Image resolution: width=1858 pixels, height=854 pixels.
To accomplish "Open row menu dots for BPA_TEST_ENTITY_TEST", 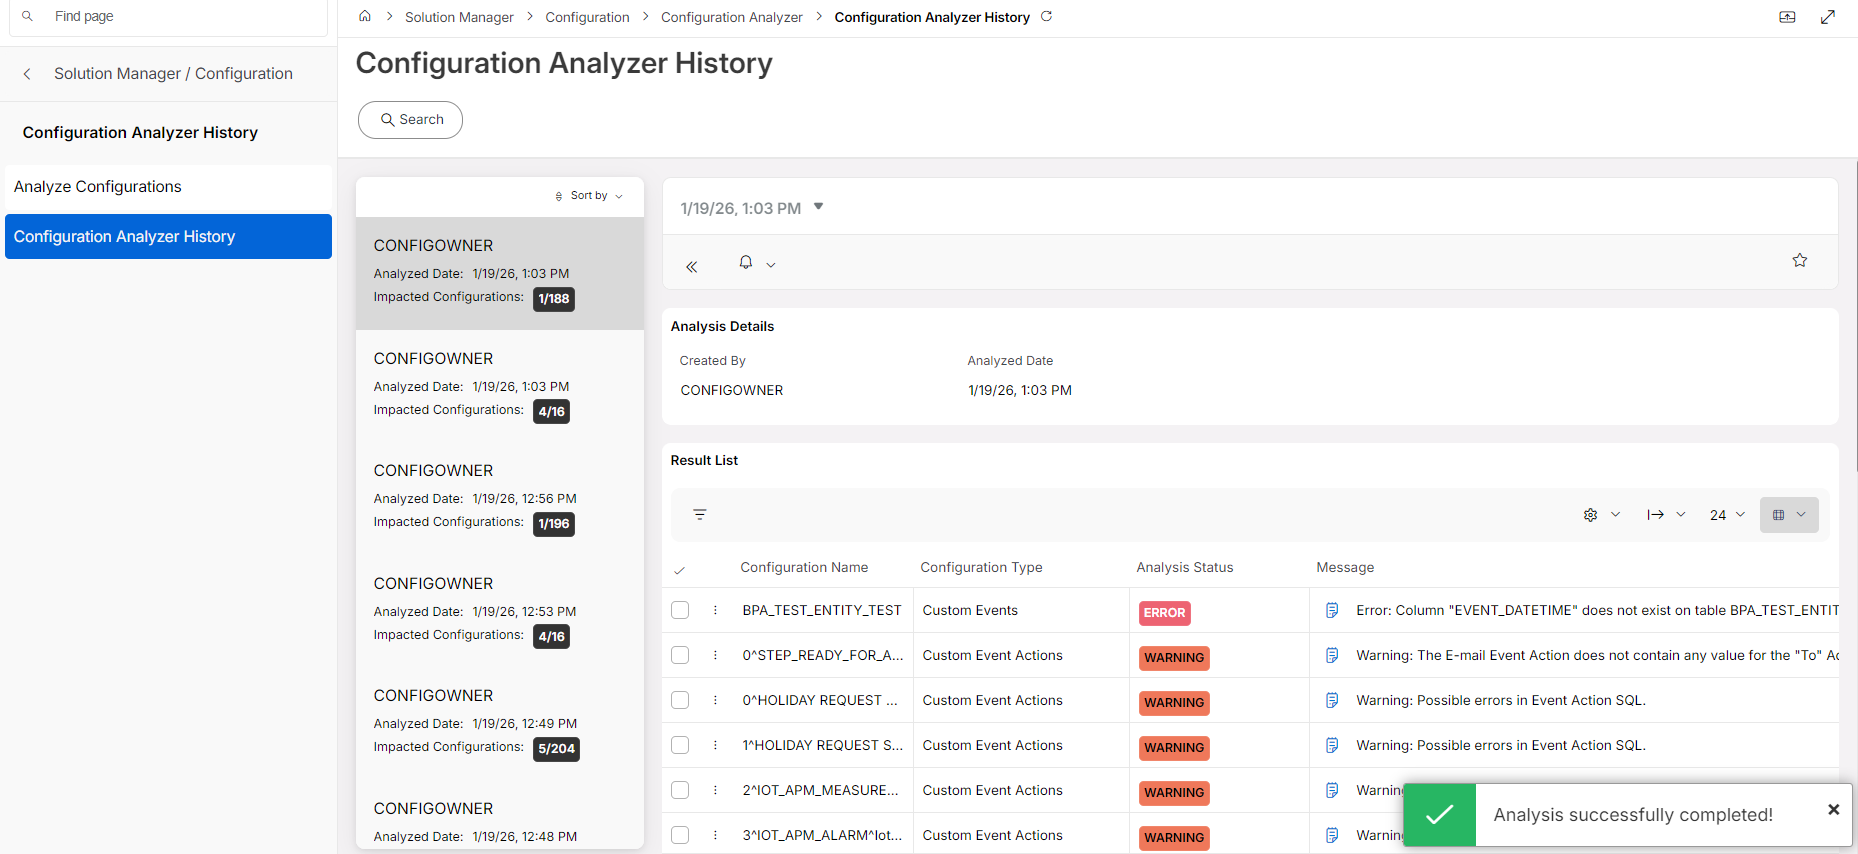I will point(715,610).
